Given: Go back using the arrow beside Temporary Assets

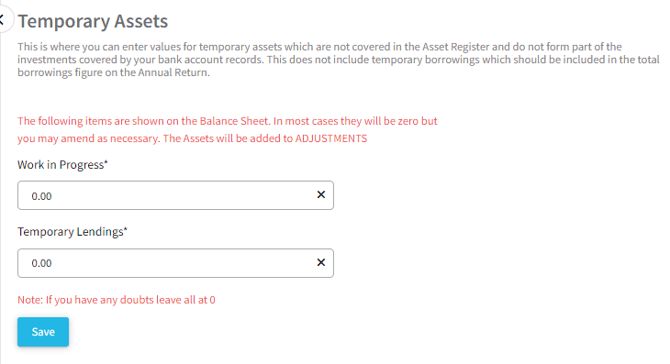Looking at the screenshot, I should [2, 20].
